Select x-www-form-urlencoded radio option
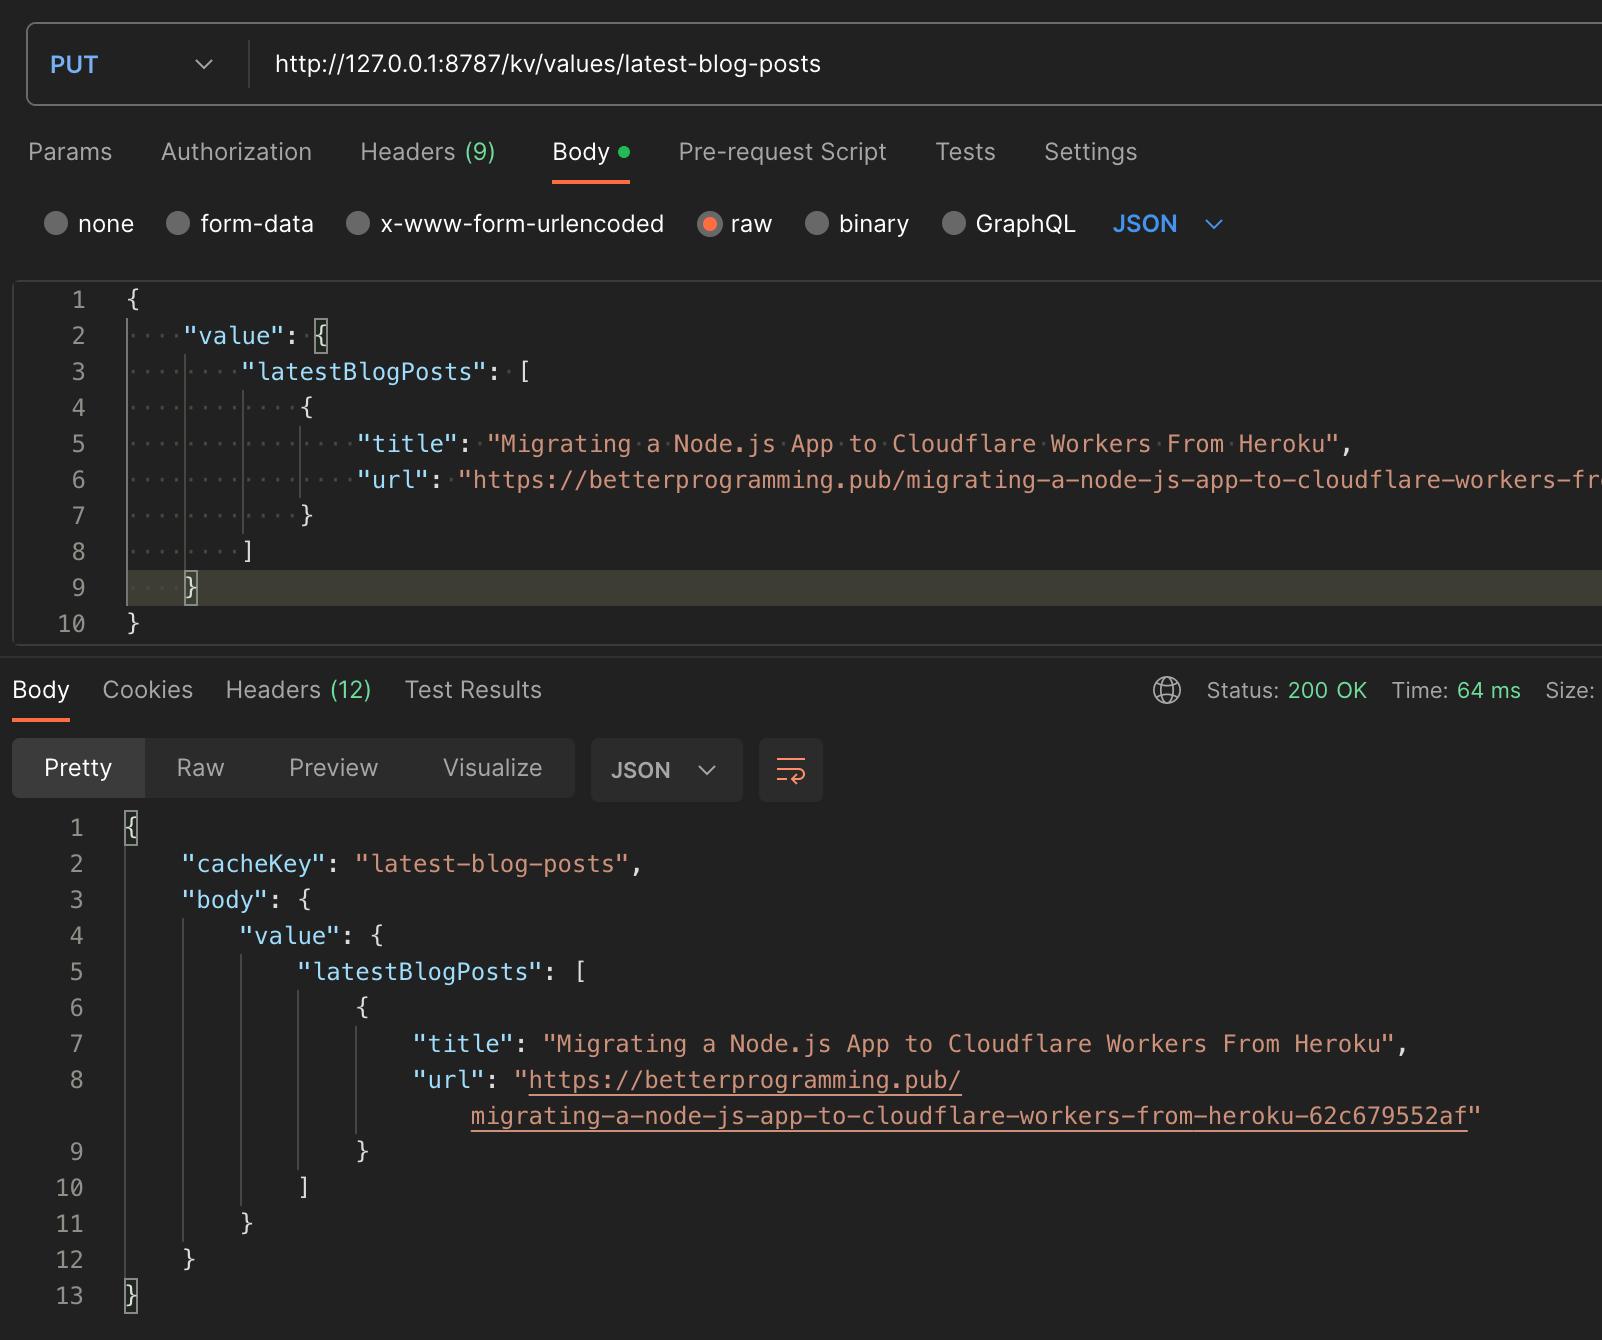Screen dimensions: 1602x1340 pyautogui.click(x=358, y=223)
